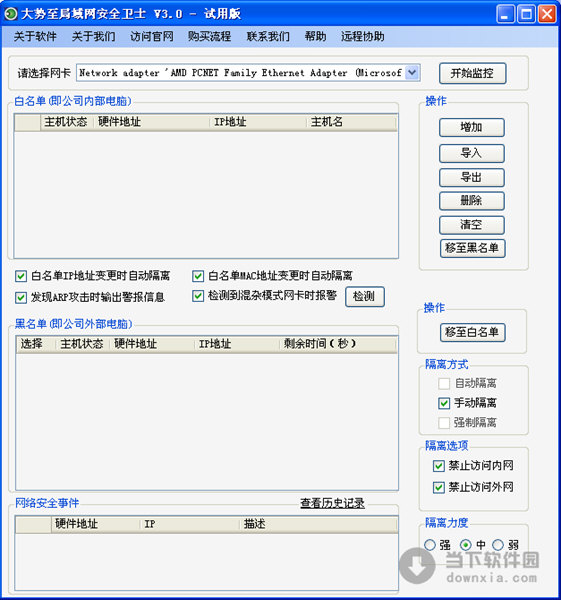The height and width of the screenshot is (600, 561).
Task: Click whitelist 主机名 column header
Action: (351, 122)
